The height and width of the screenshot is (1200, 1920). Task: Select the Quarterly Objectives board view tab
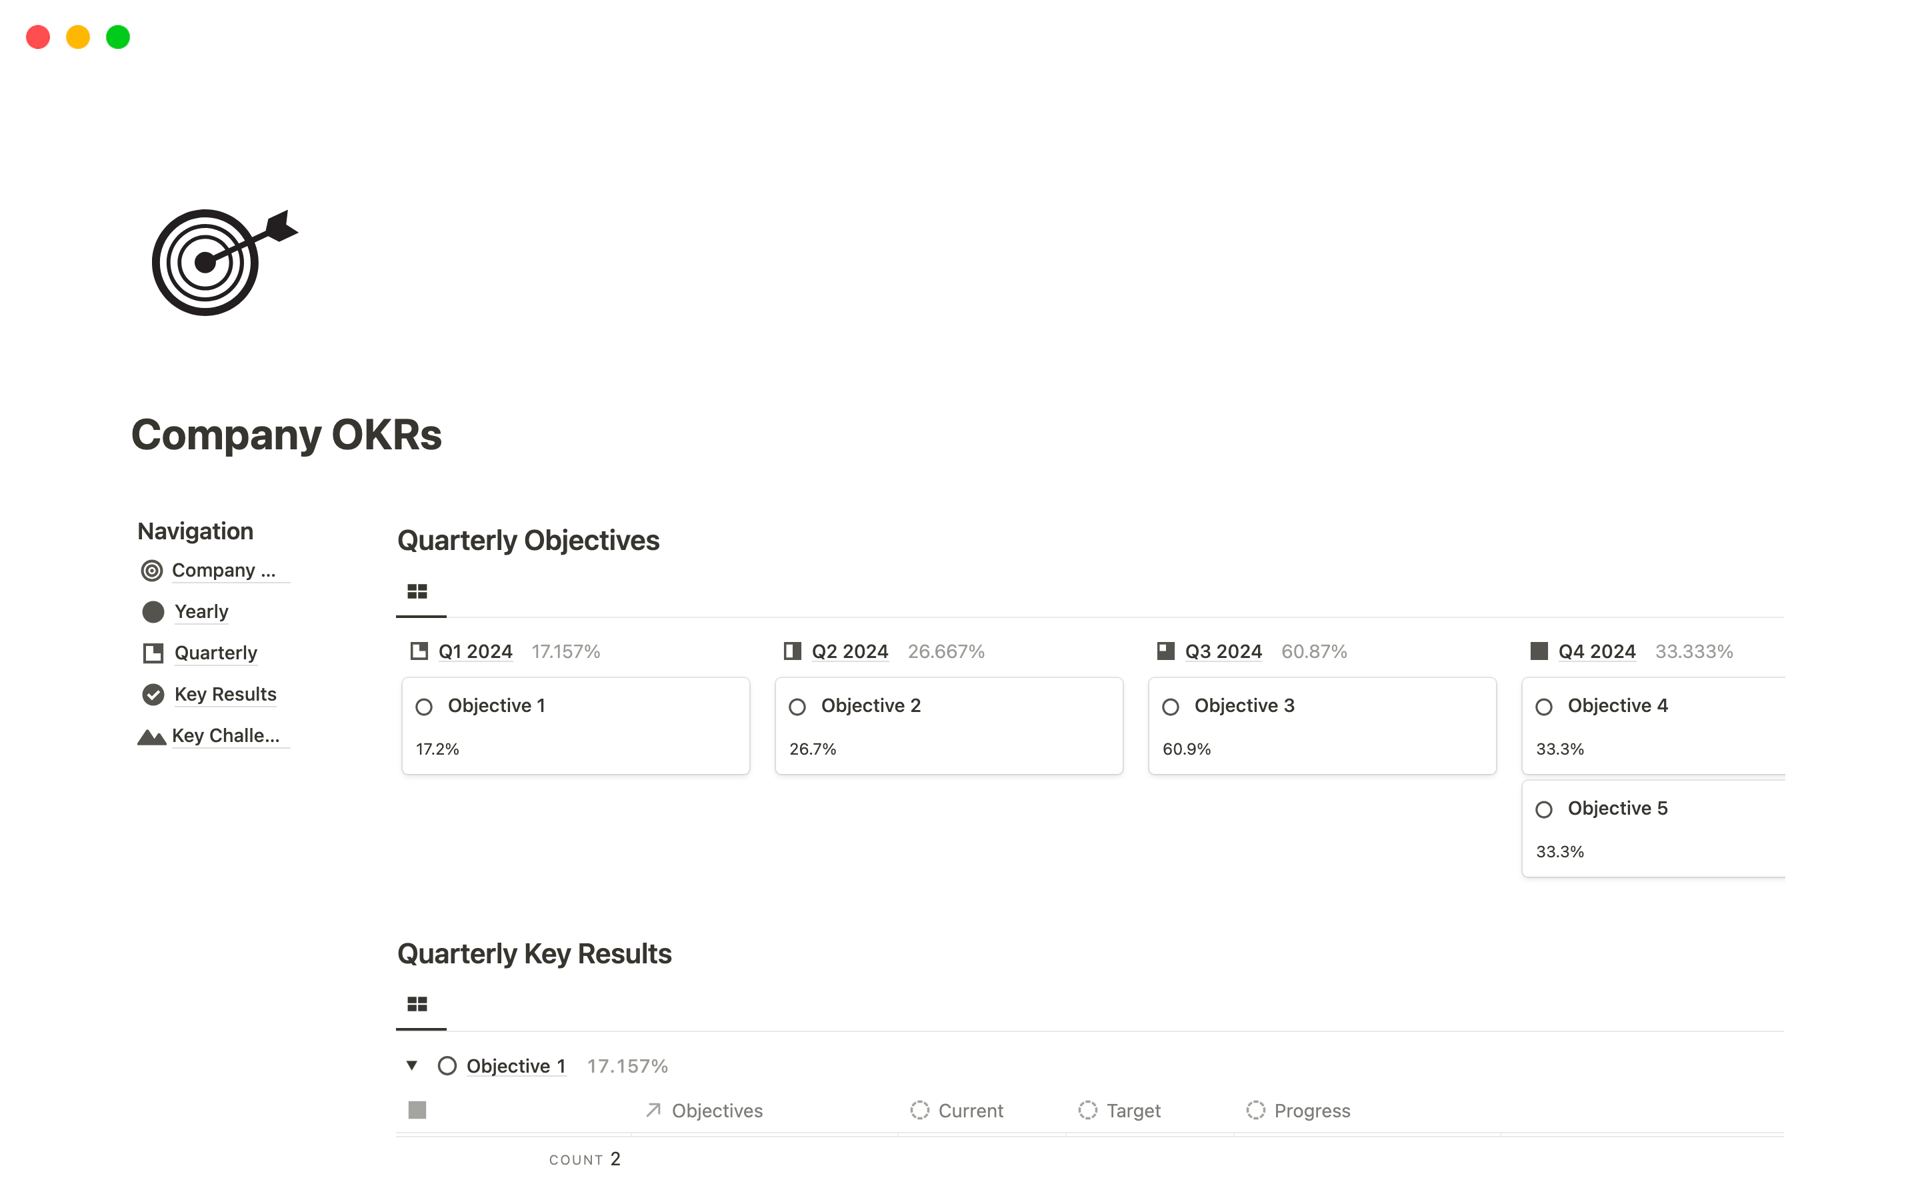click(x=418, y=592)
